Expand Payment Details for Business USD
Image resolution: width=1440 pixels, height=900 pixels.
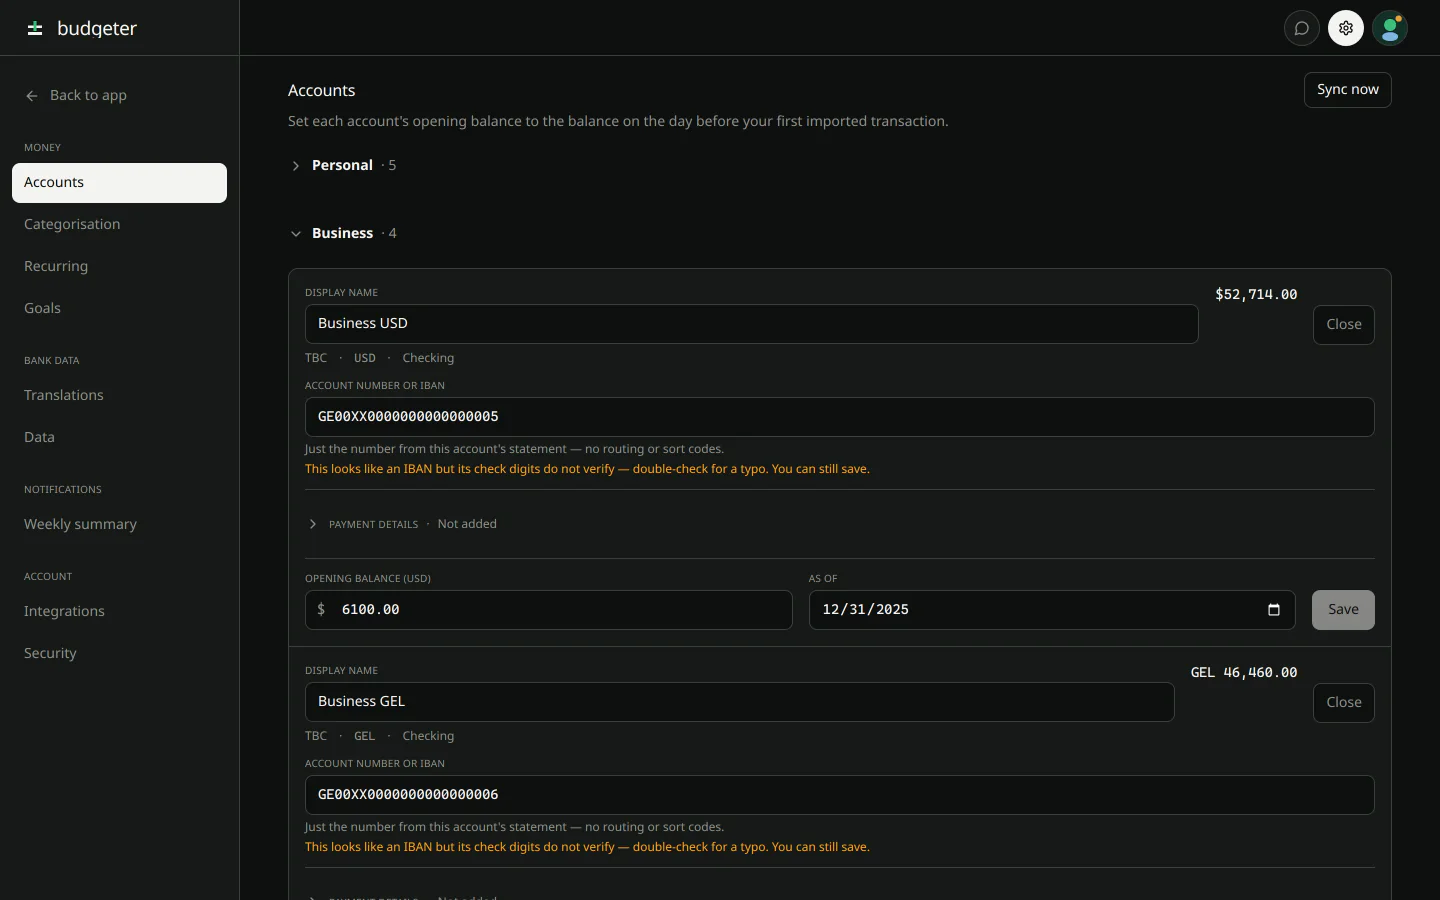click(x=313, y=524)
